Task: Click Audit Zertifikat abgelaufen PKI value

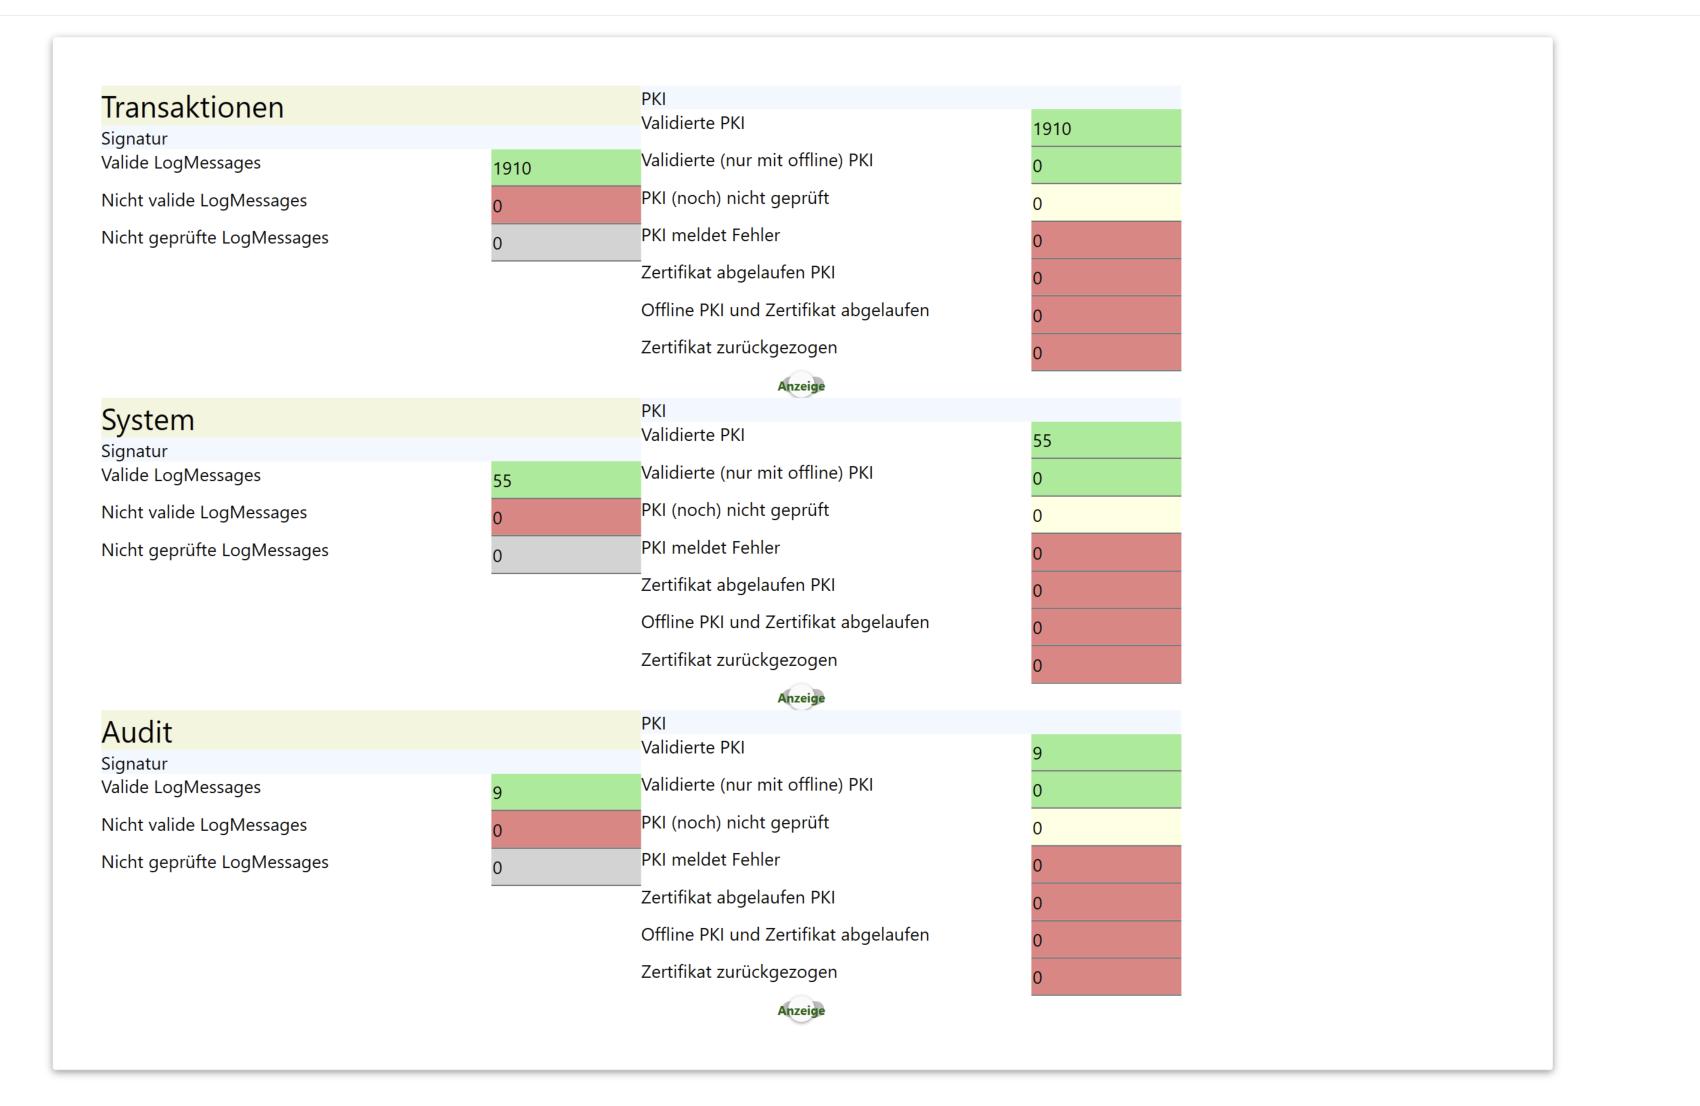Action: pos(1106,902)
